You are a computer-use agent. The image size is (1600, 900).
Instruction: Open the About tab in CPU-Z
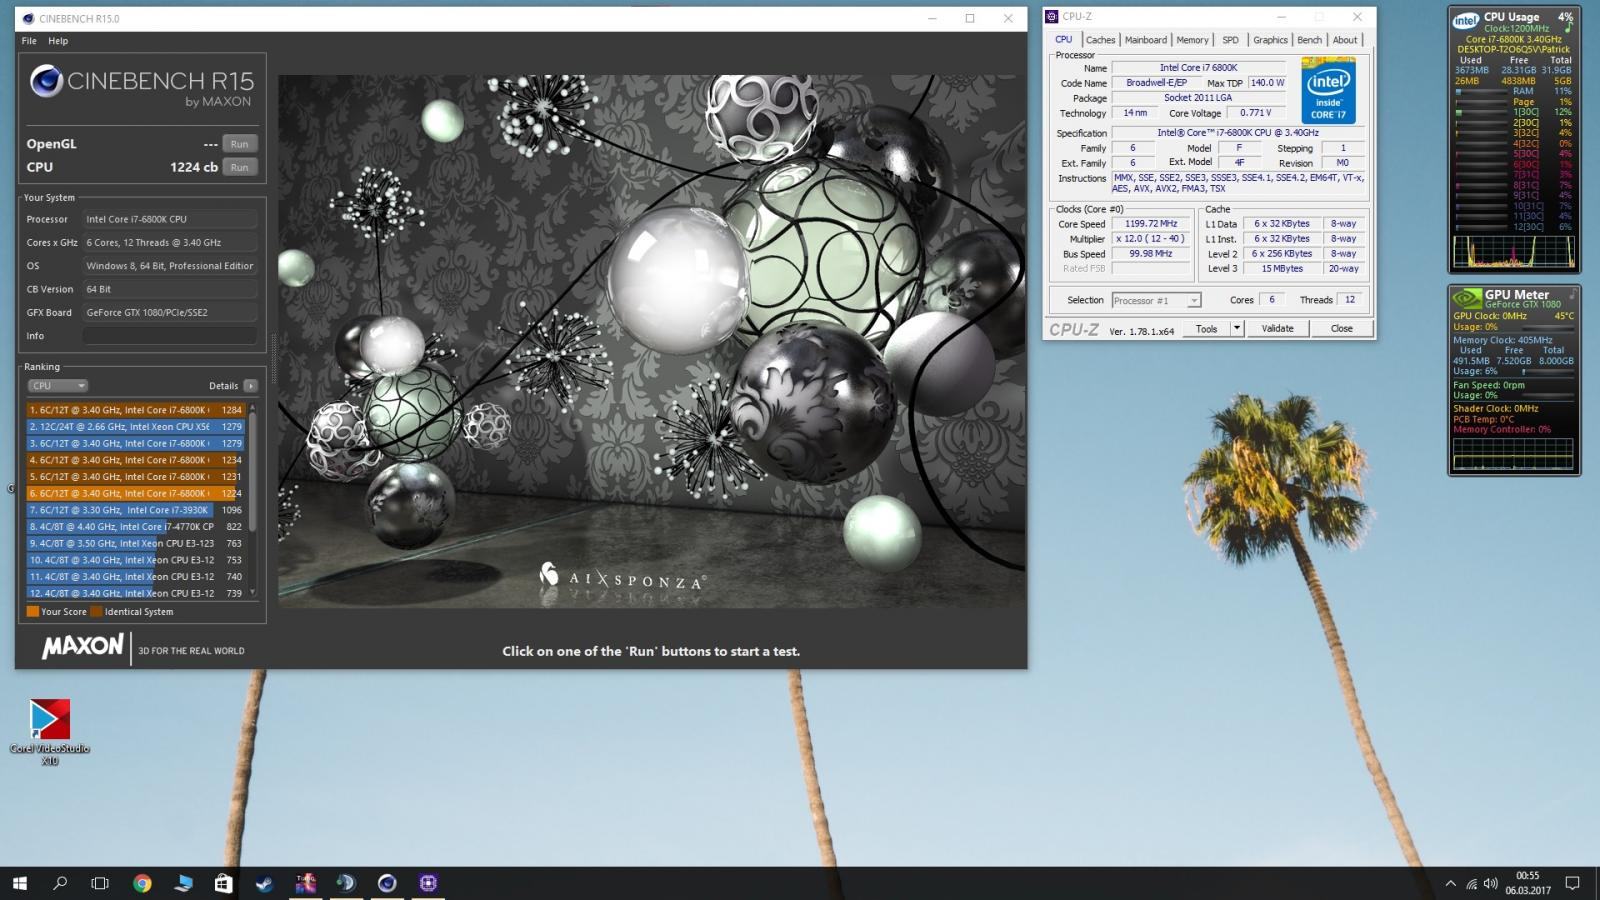(1345, 40)
